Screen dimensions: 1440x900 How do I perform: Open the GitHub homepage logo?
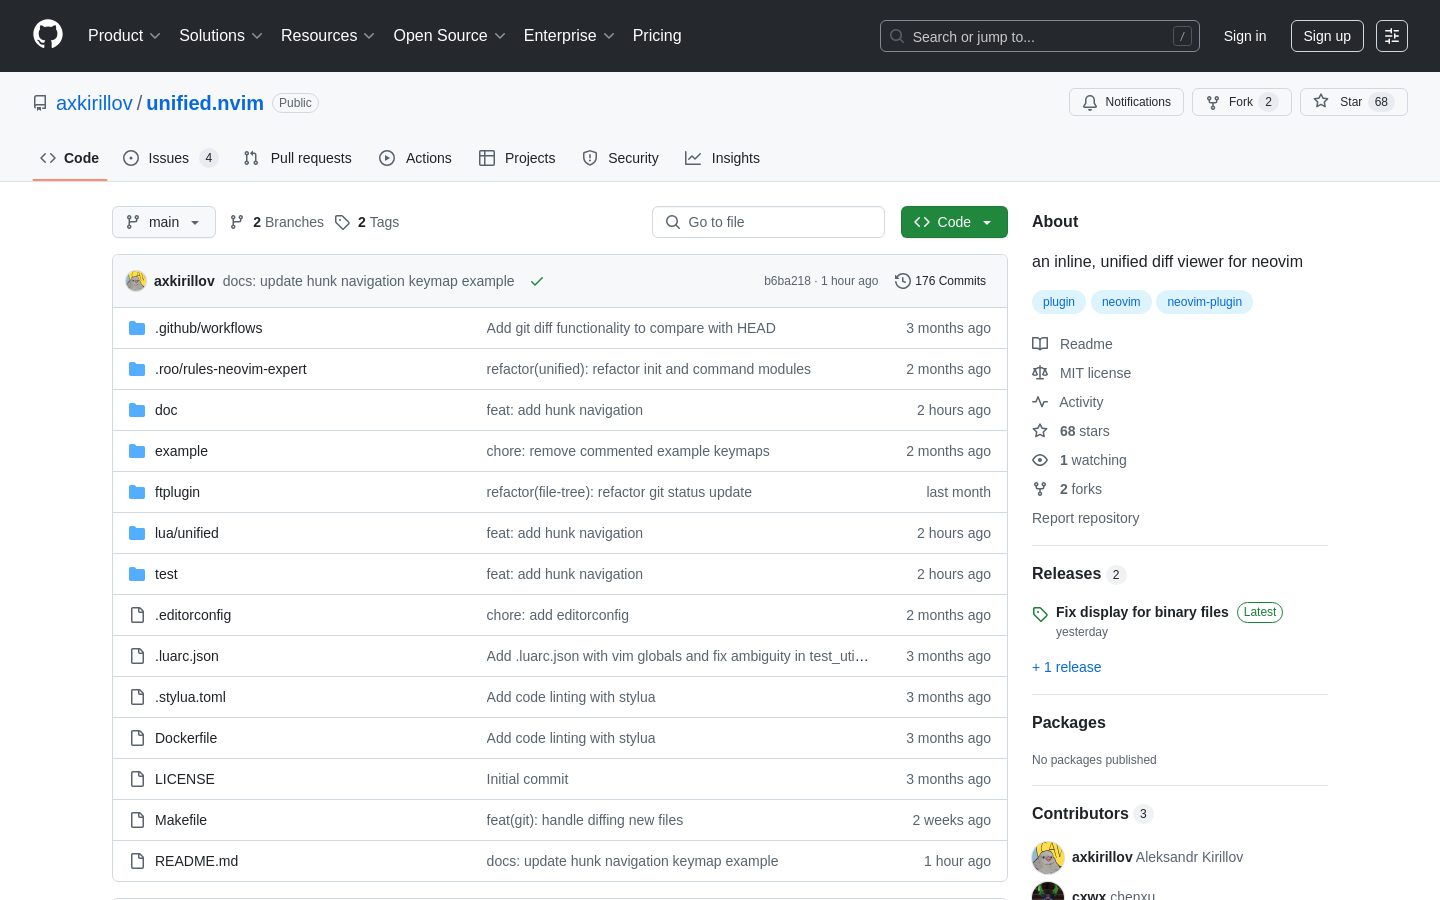click(x=48, y=35)
